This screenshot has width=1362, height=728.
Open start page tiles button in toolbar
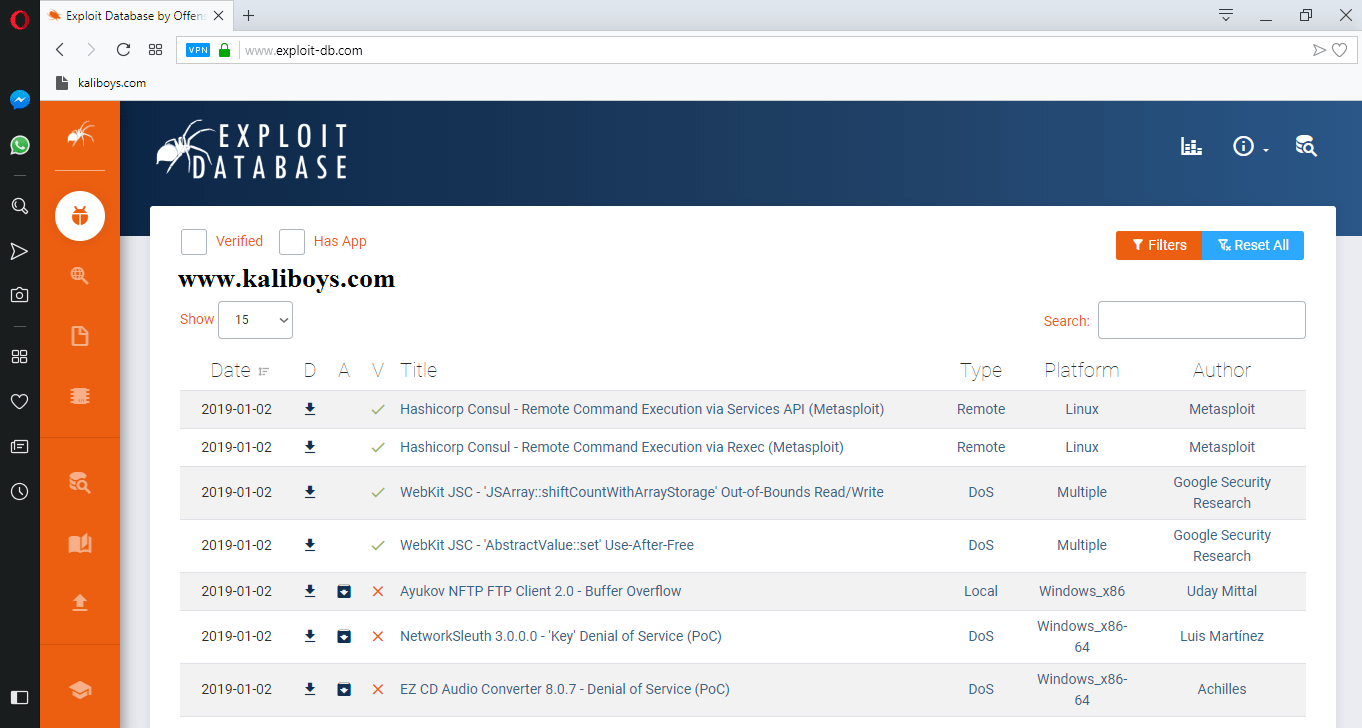[155, 50]
